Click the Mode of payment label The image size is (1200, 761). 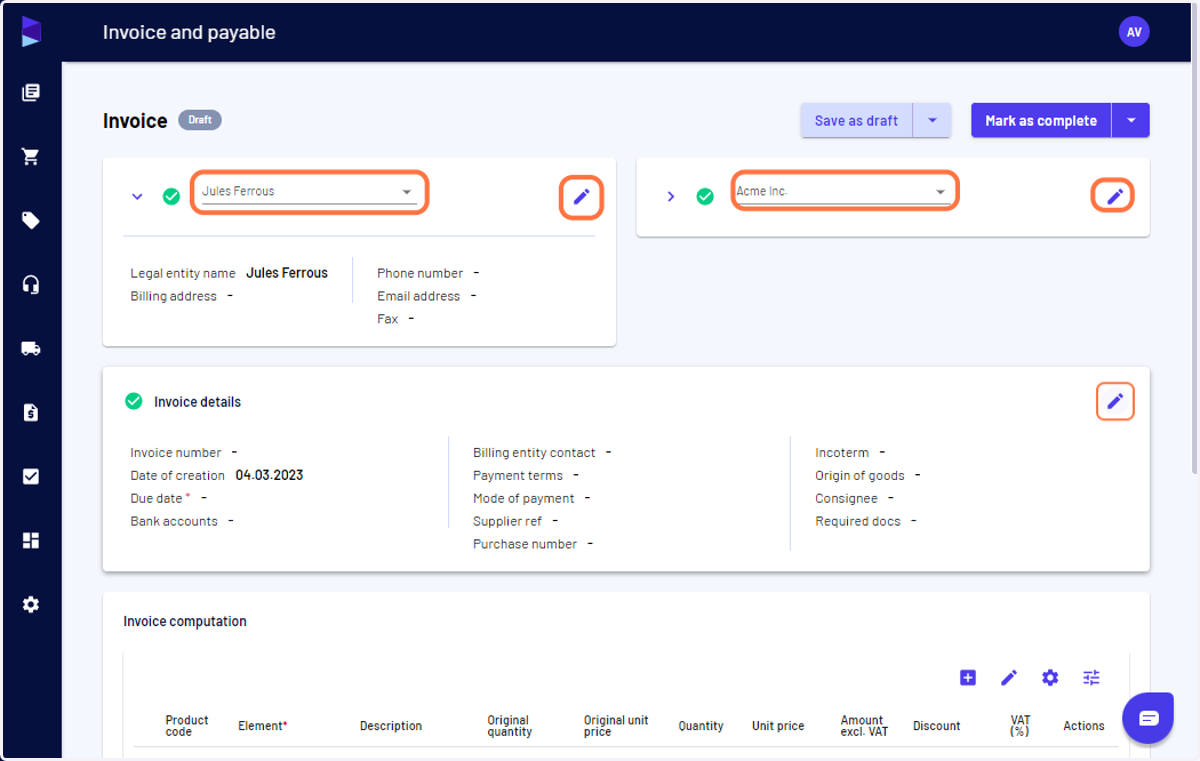[x=524, y=498]
